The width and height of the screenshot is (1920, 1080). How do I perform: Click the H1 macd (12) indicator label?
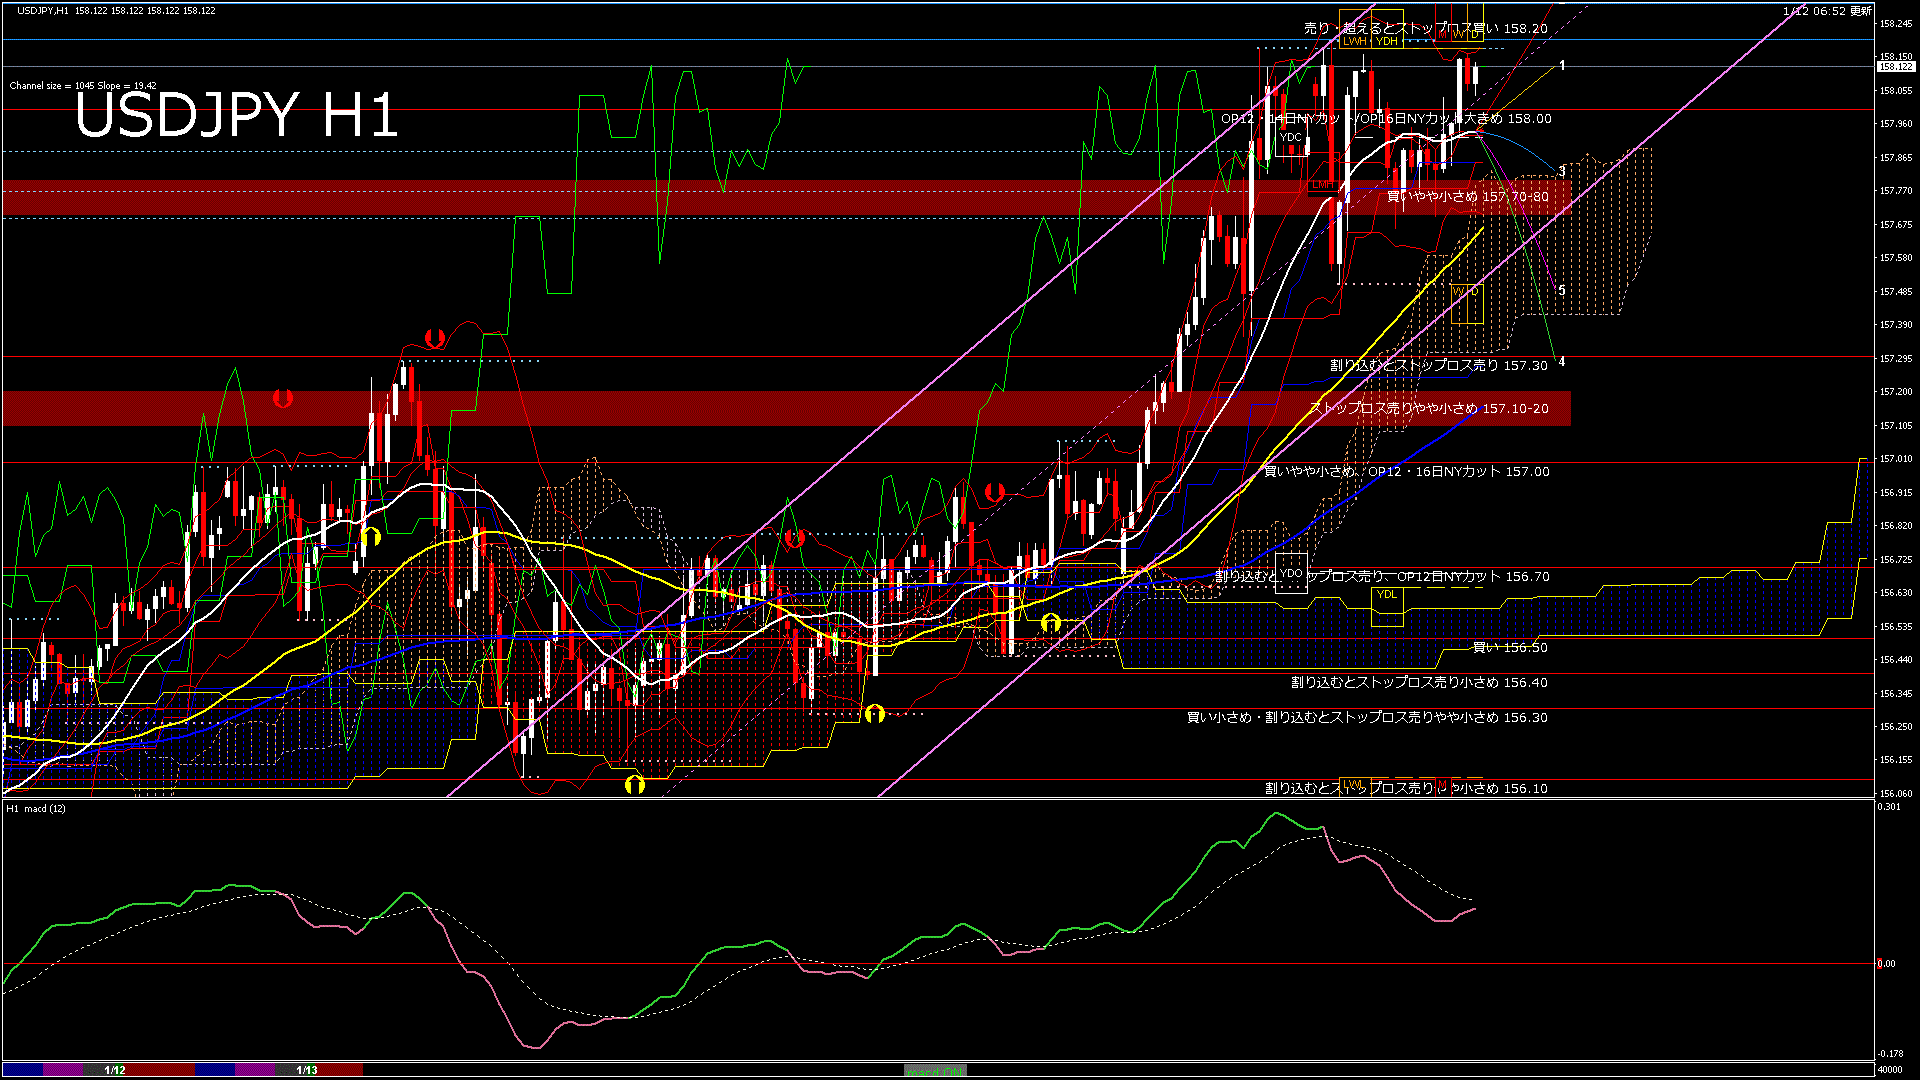[36, 808]
